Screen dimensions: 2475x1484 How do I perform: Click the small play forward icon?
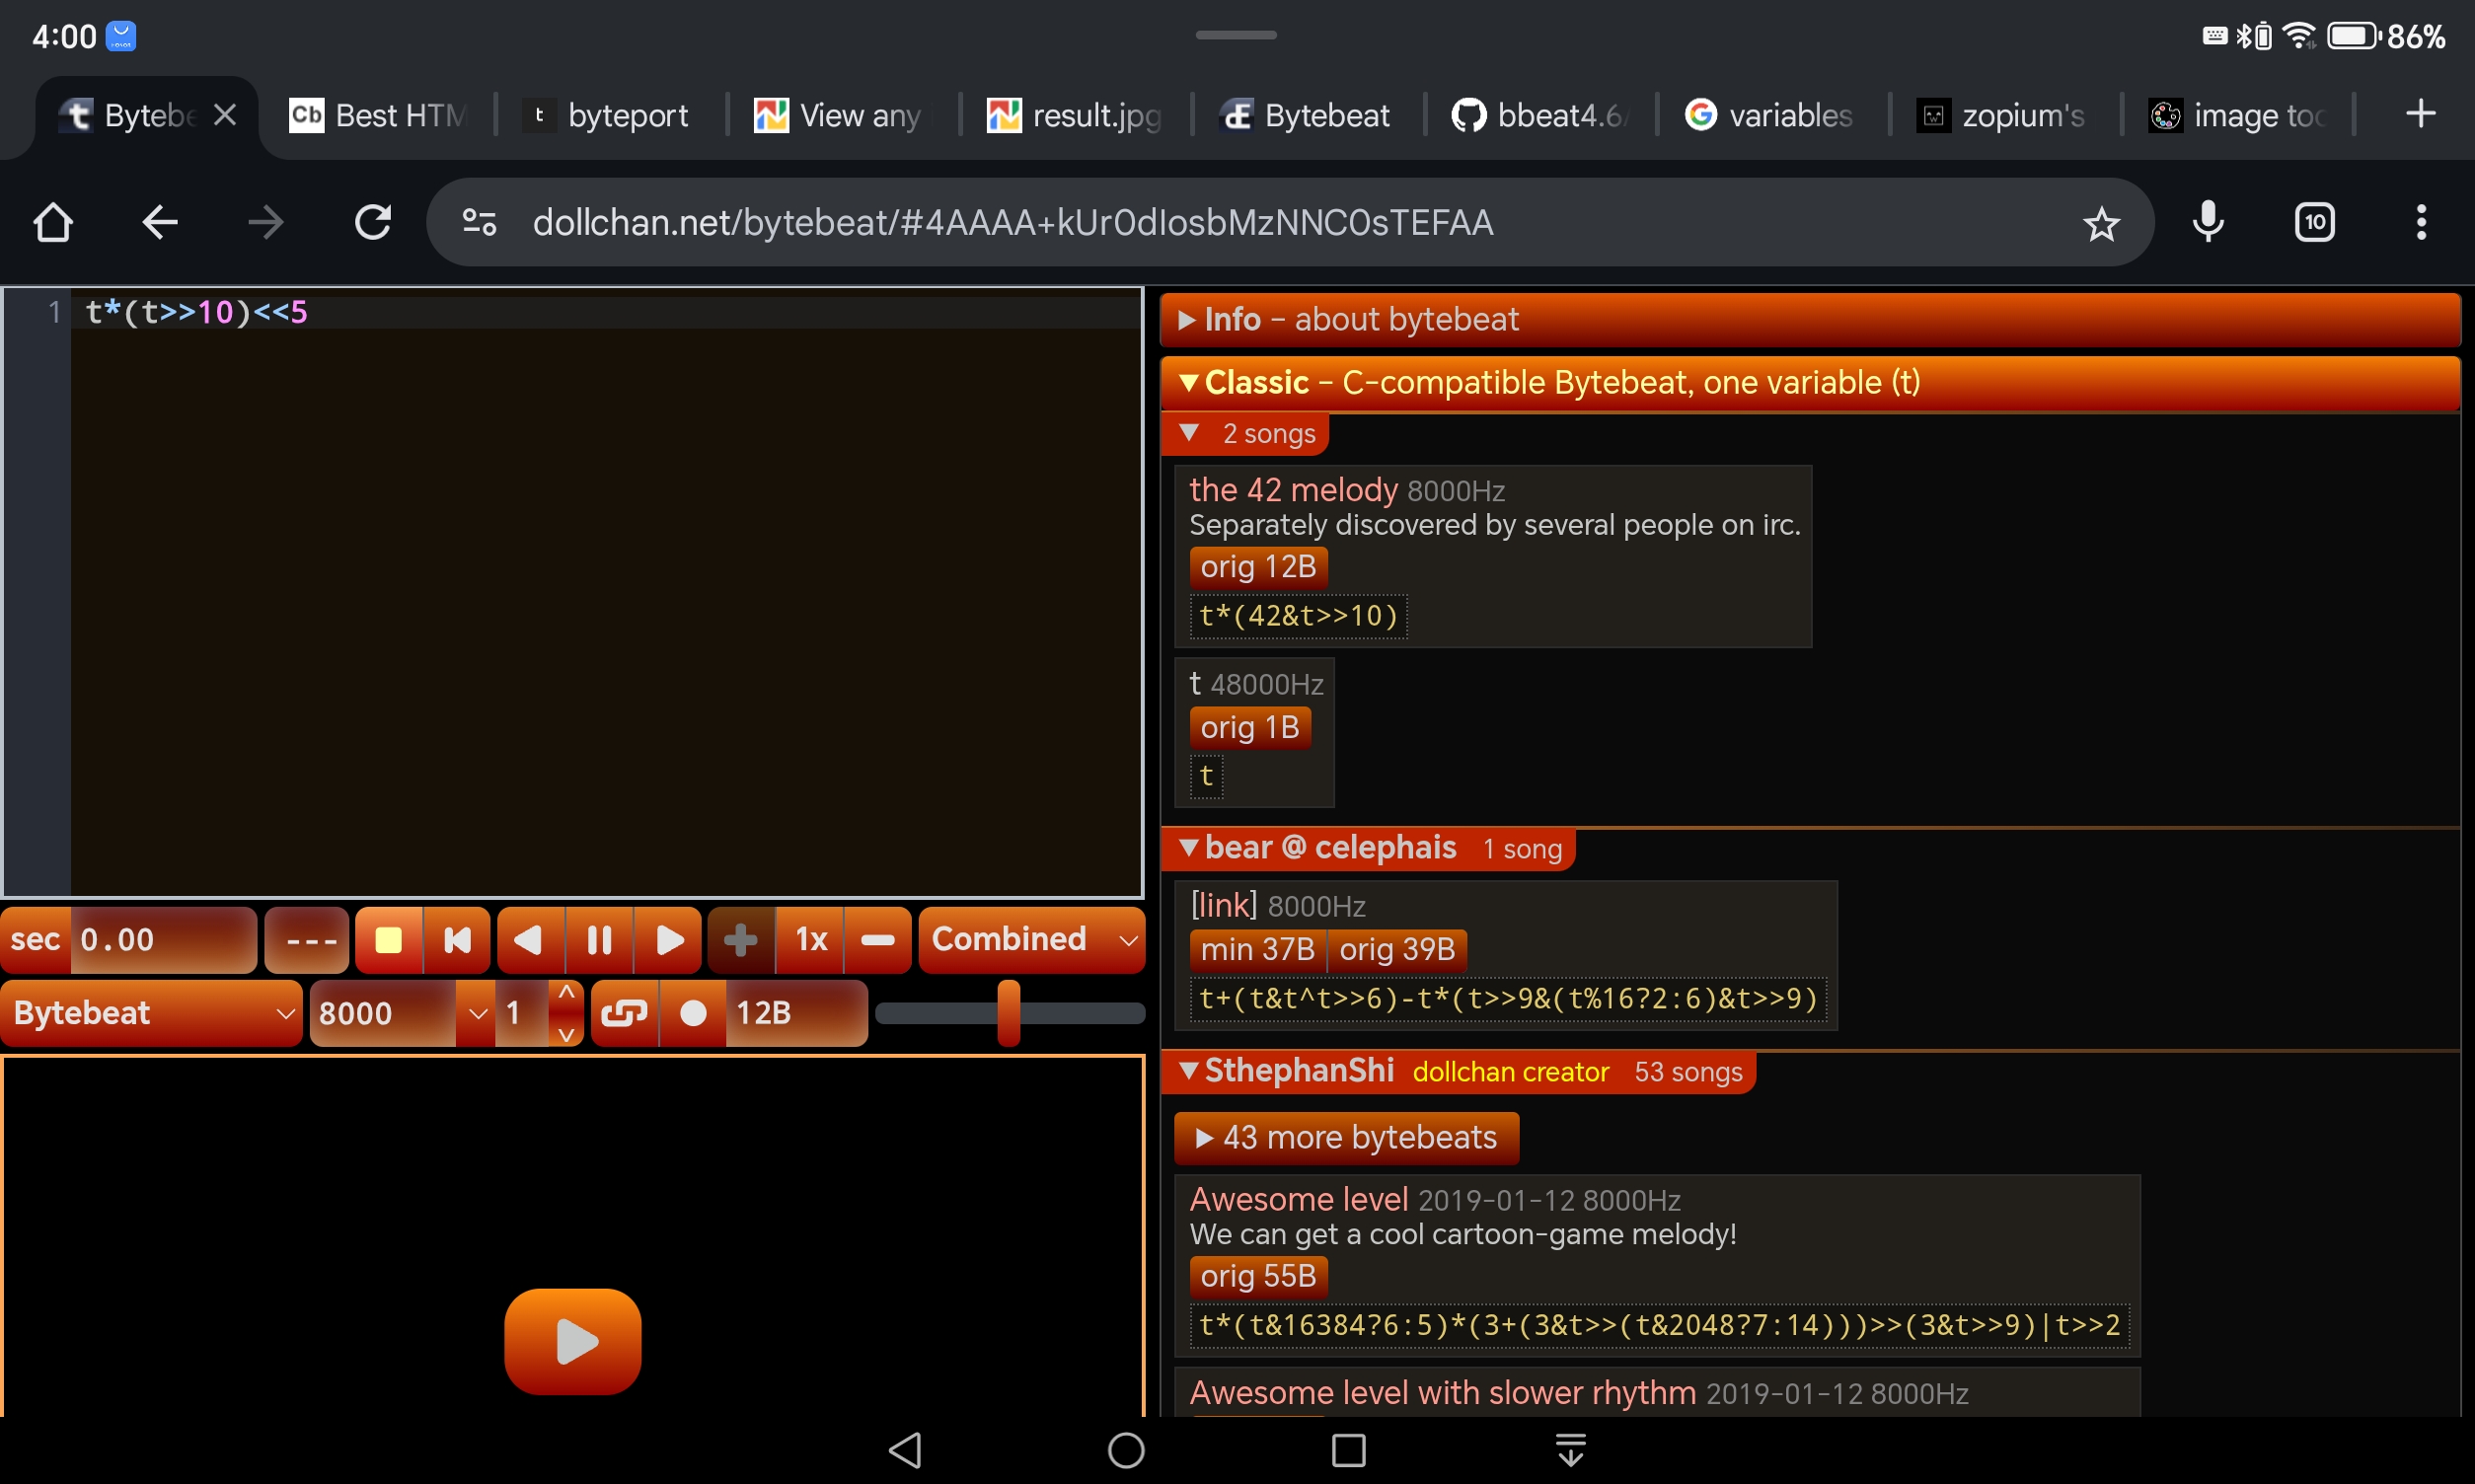tap(669, 940)
